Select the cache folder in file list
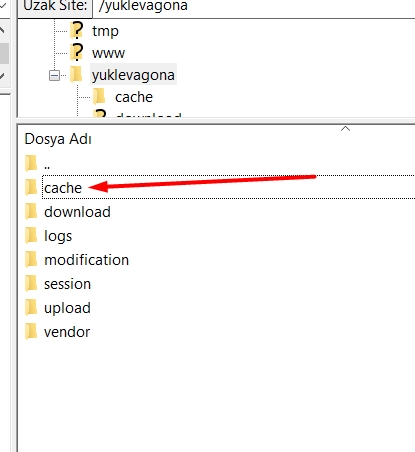The height and width of the screenshot is (452, 415). [63, 188]
